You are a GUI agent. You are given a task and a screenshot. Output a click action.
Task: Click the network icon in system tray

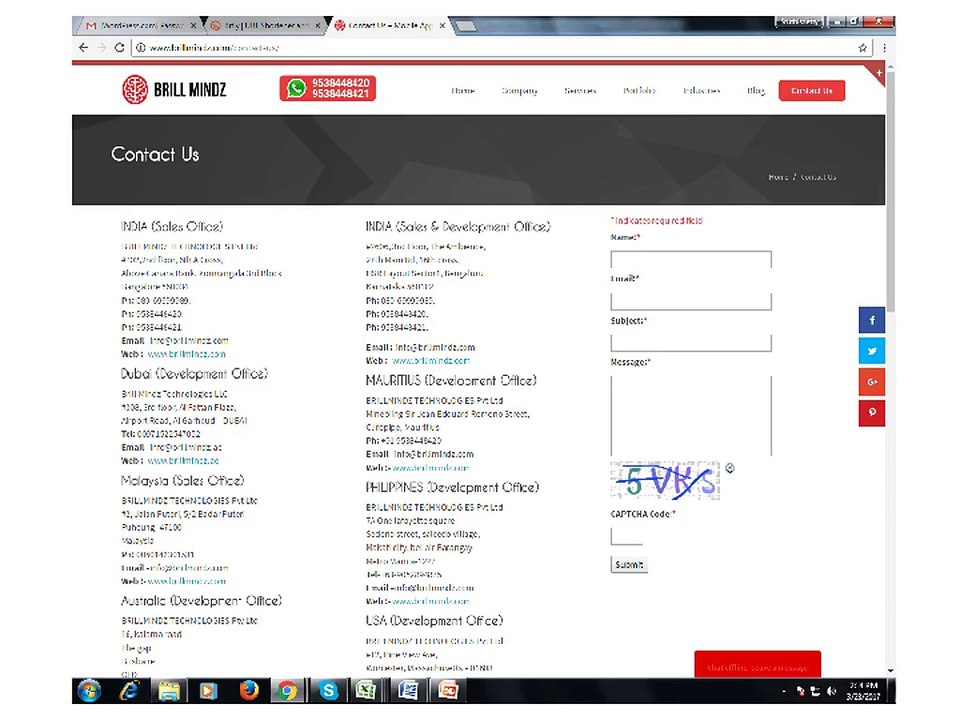(815, 691)
